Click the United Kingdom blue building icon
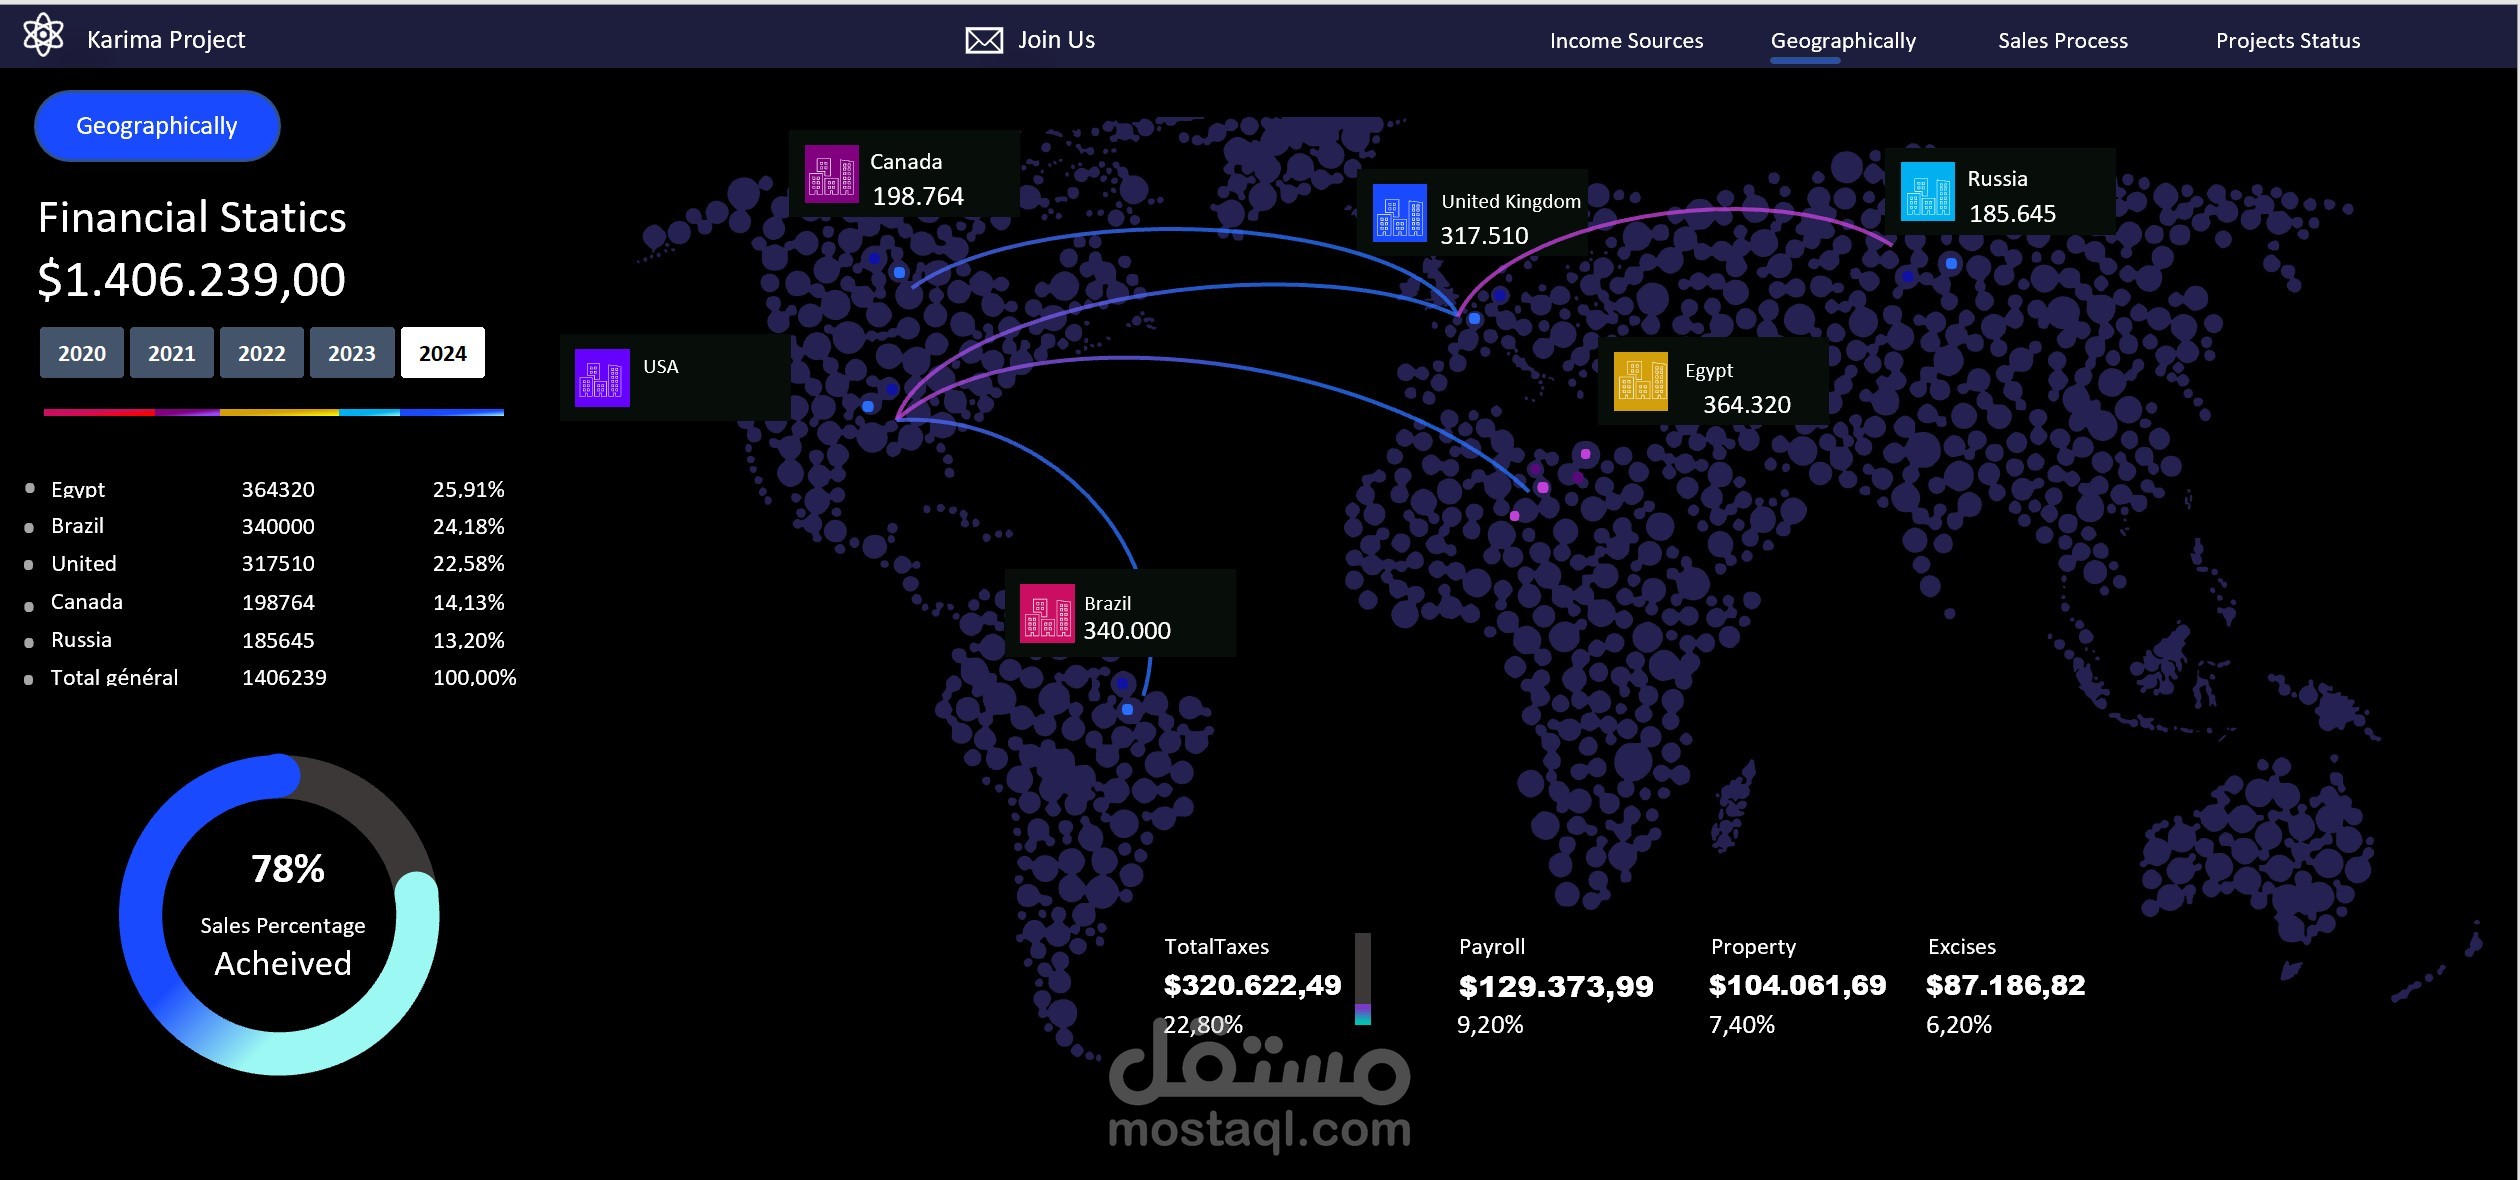Screen dimensions: 2520x1180 coord(1399,213)
